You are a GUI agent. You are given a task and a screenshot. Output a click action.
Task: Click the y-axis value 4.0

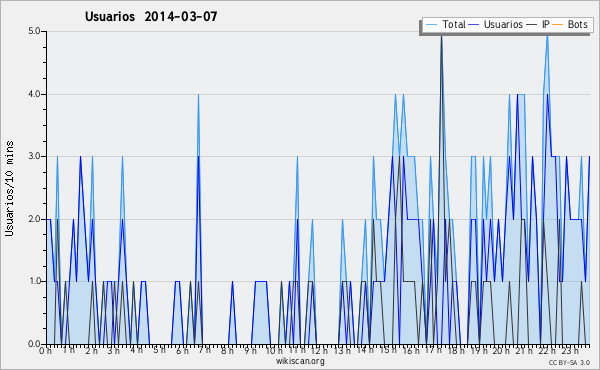point(34,94)
